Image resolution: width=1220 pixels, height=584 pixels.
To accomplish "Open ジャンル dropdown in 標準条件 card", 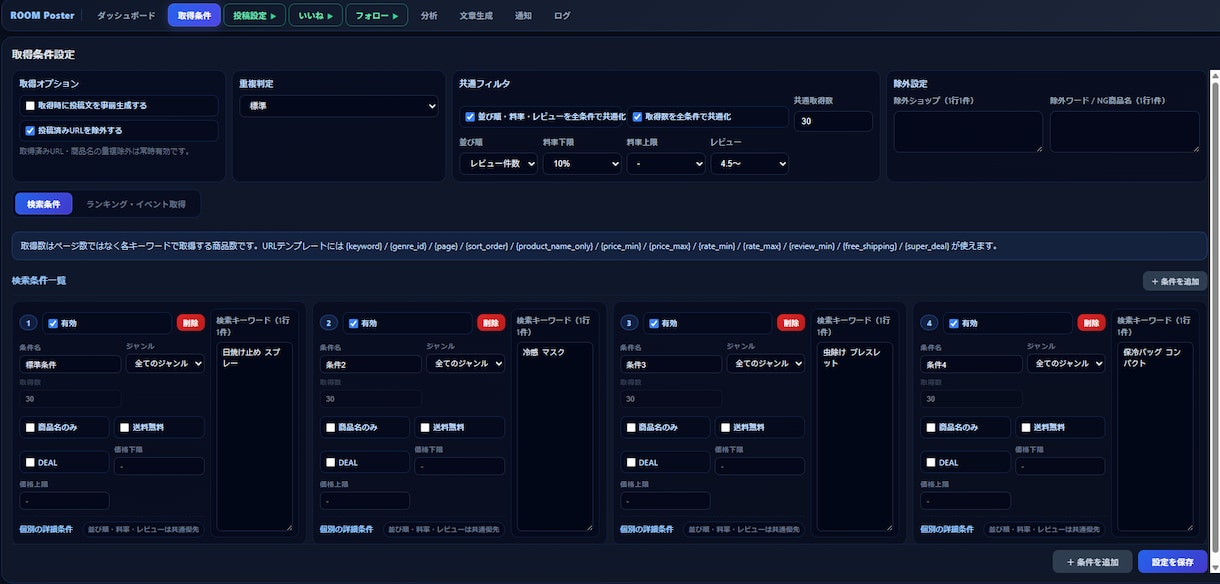I will [165, 364].
